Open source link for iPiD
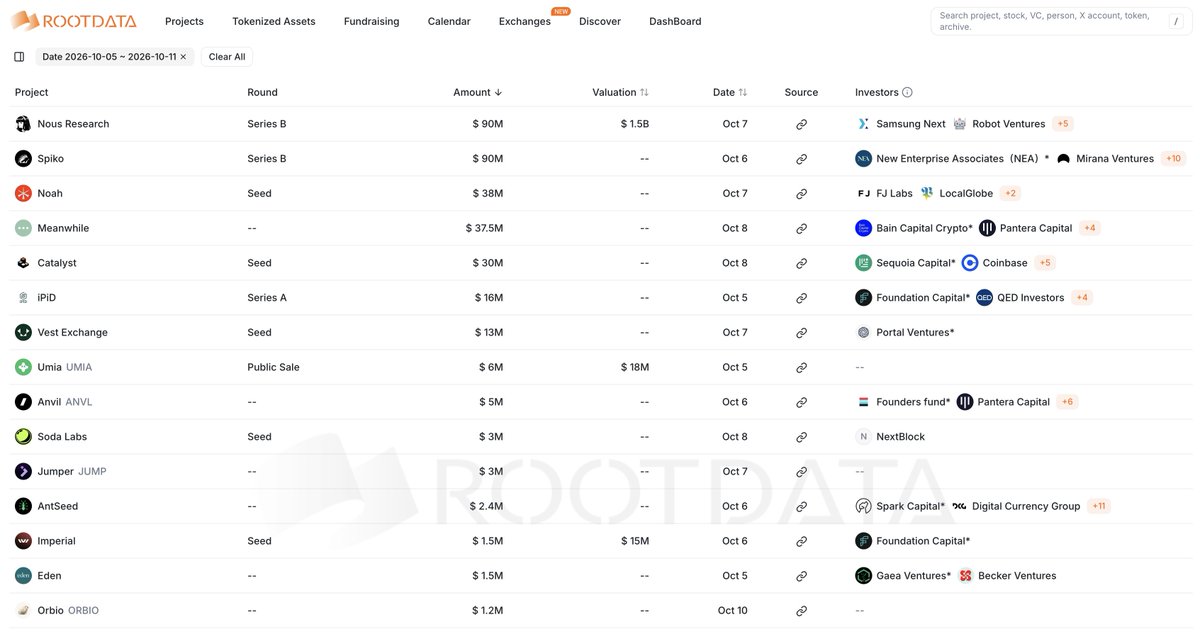This screenshot has width=1200, height=632. tap(801, 298)
